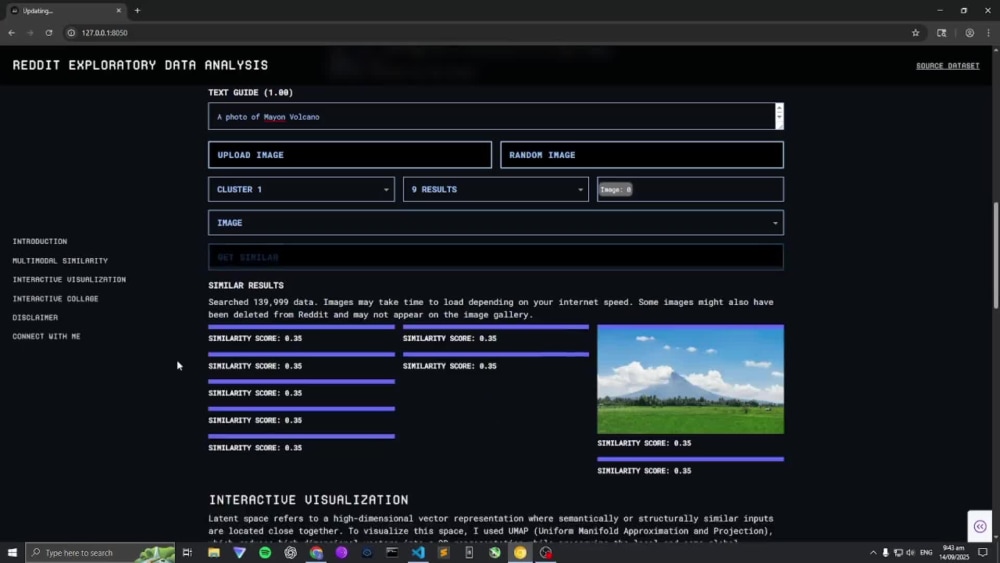Click the microphone tray icon
Viewport: 1000px width, 563px height.
click(x=885, y=552)
